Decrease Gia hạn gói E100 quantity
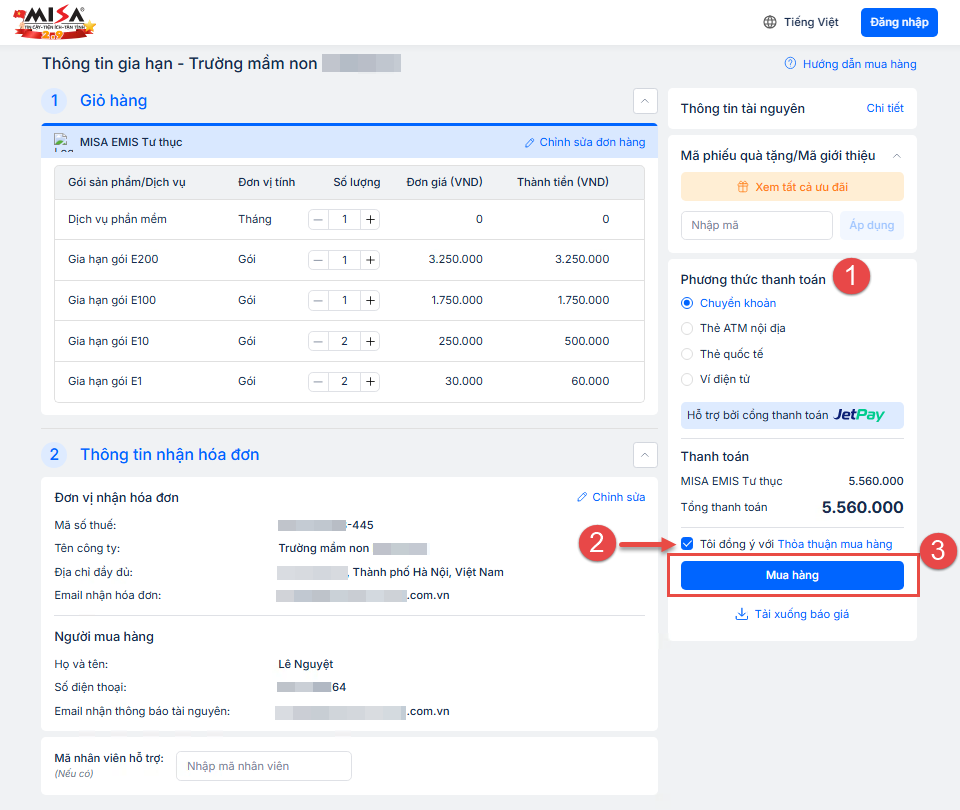960x810 pixels. point(318,300)
